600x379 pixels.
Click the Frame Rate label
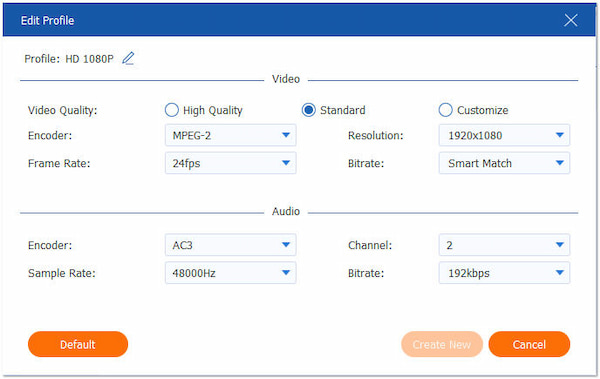pyautogui.click(x=59, y=163)
